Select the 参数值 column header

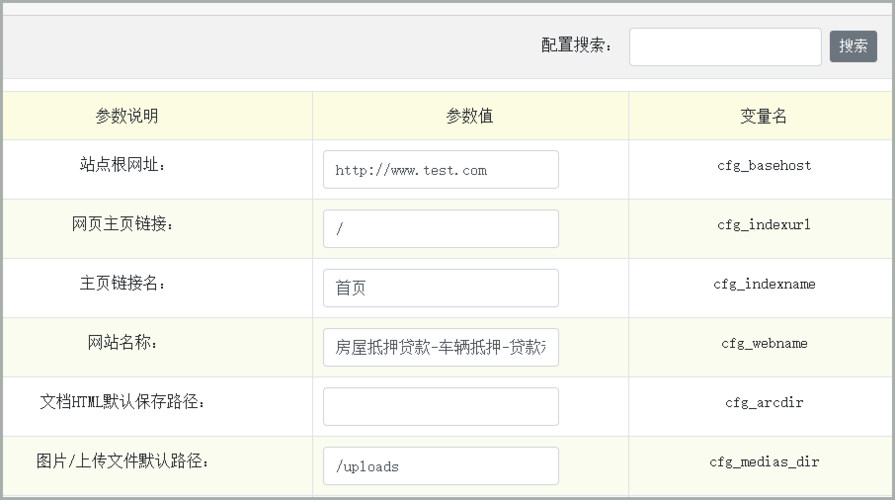pos(469,116)
